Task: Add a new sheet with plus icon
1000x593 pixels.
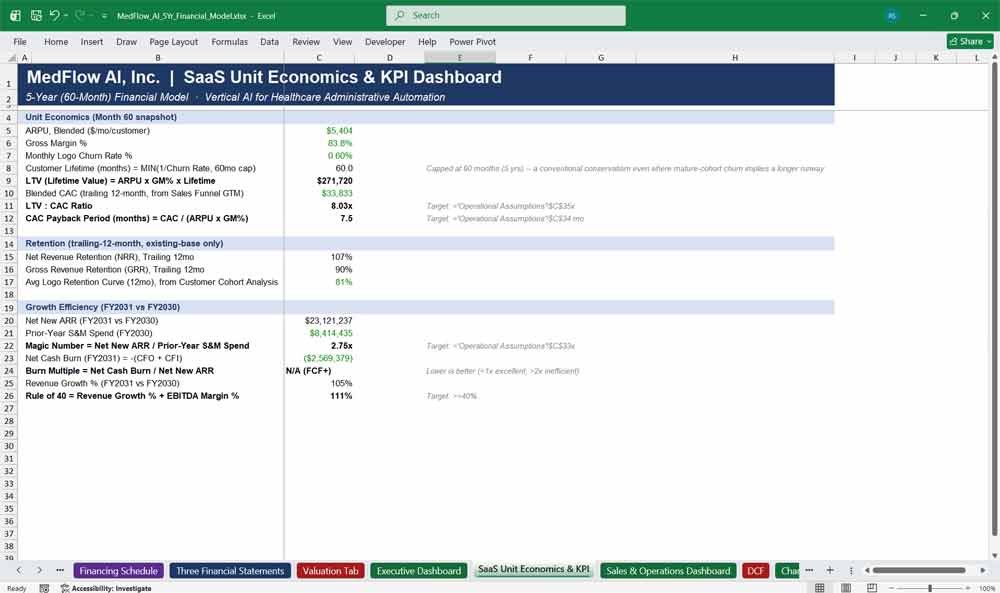Action: (x=830, y=570)
